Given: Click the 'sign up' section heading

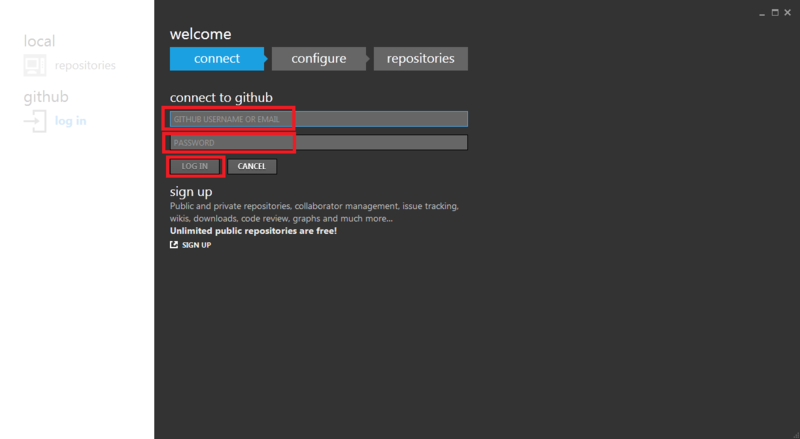Looking at the screenshot, I should 191,192.
